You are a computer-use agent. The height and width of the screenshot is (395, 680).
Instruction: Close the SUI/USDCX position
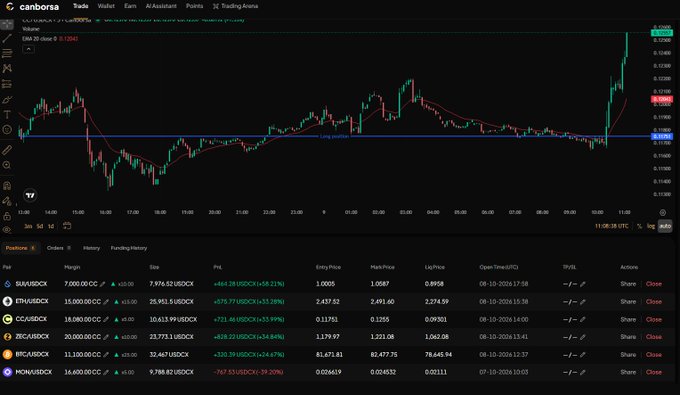[654, 284]
